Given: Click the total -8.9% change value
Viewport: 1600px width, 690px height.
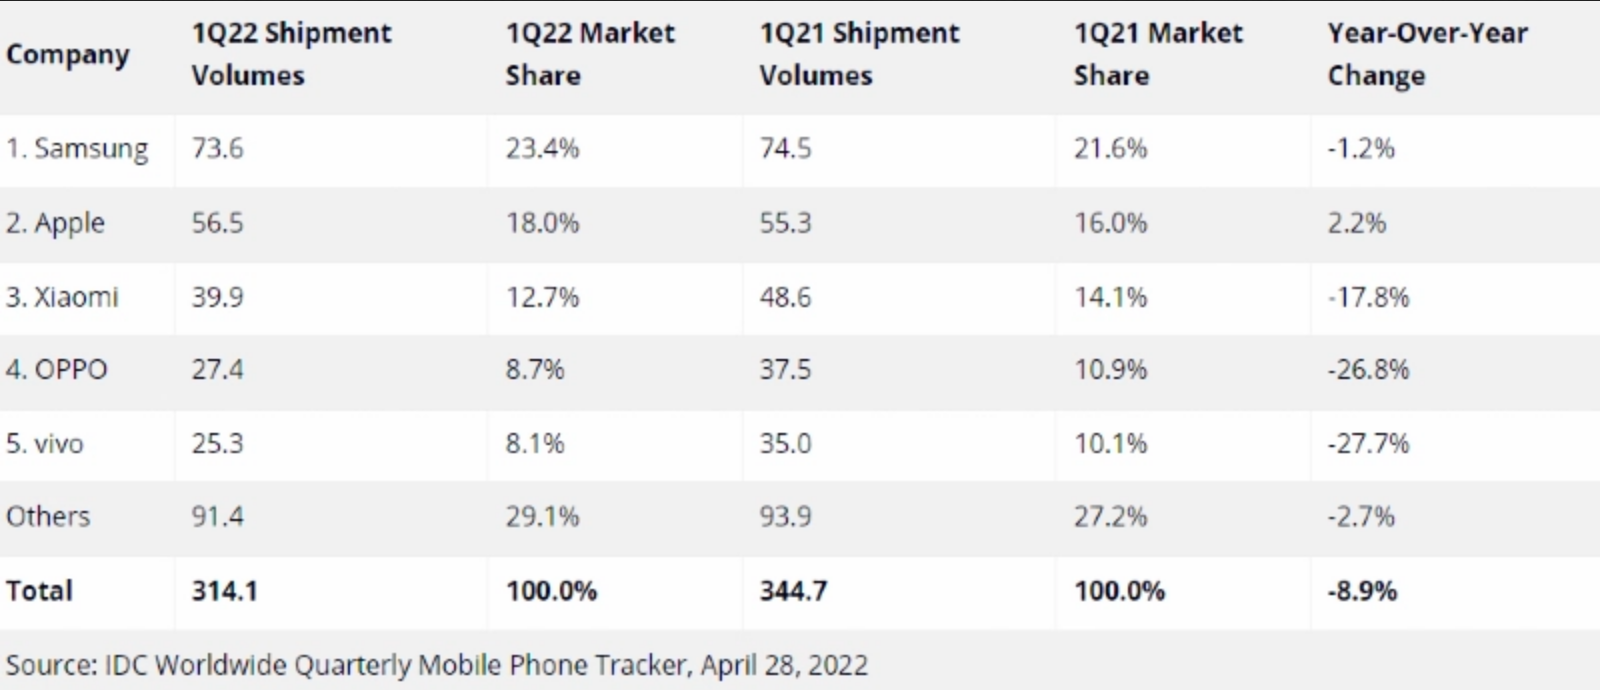Looking at the screenshot, I should 1362,591.
